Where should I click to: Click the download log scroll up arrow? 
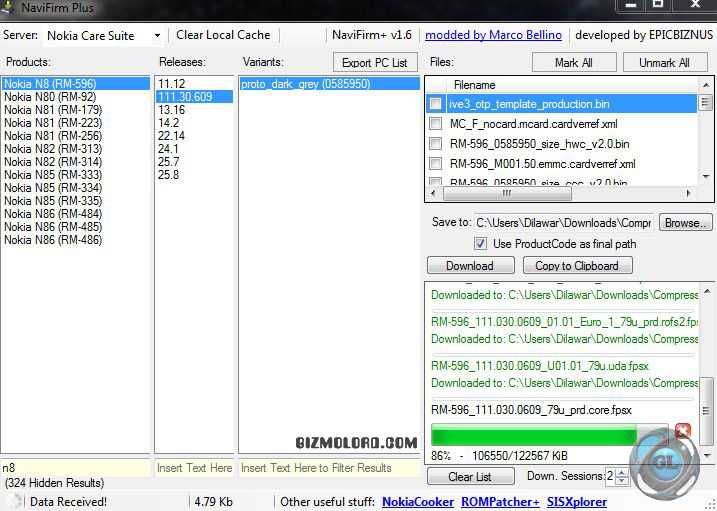(707, 291)
